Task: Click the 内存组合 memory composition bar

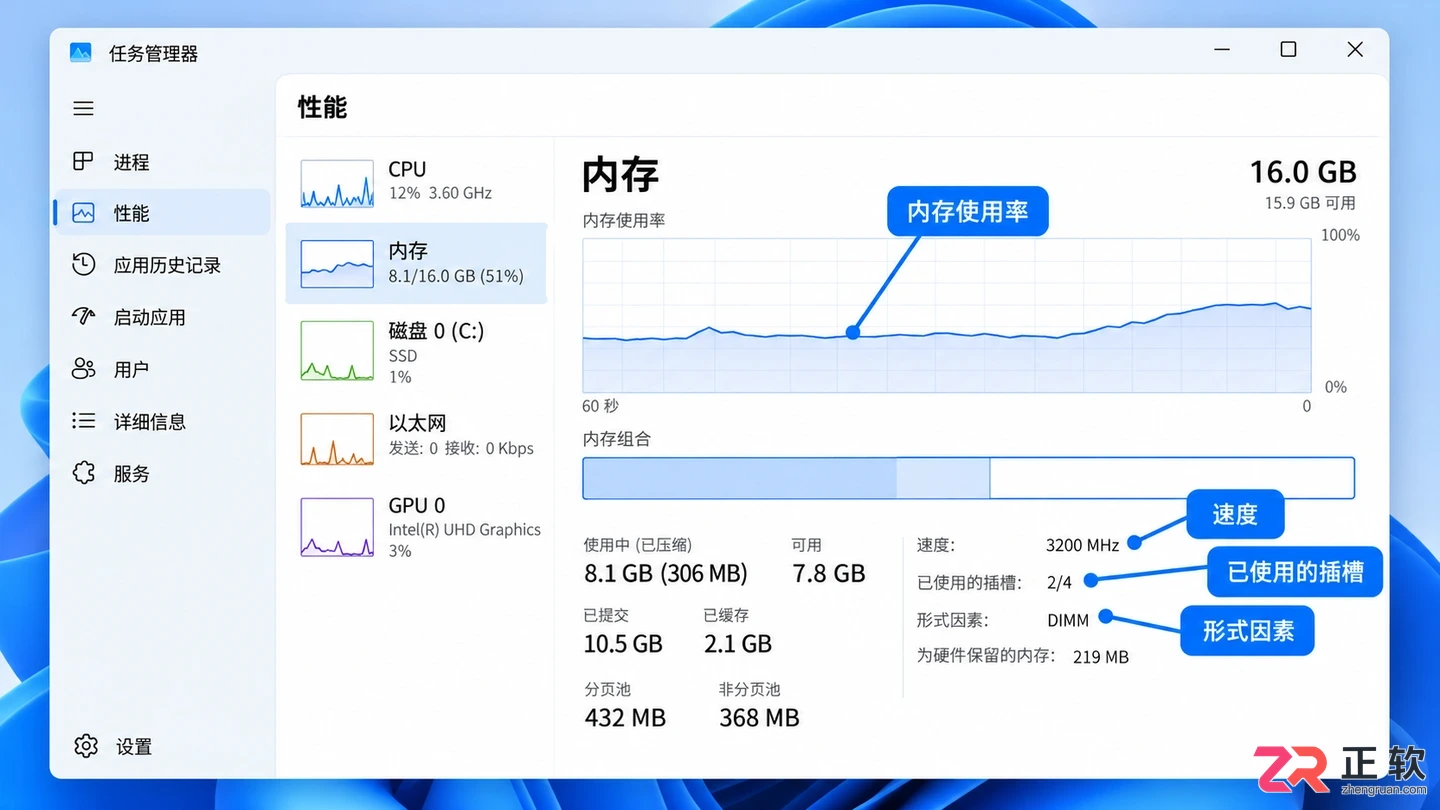Action: (x=968, y=478)
